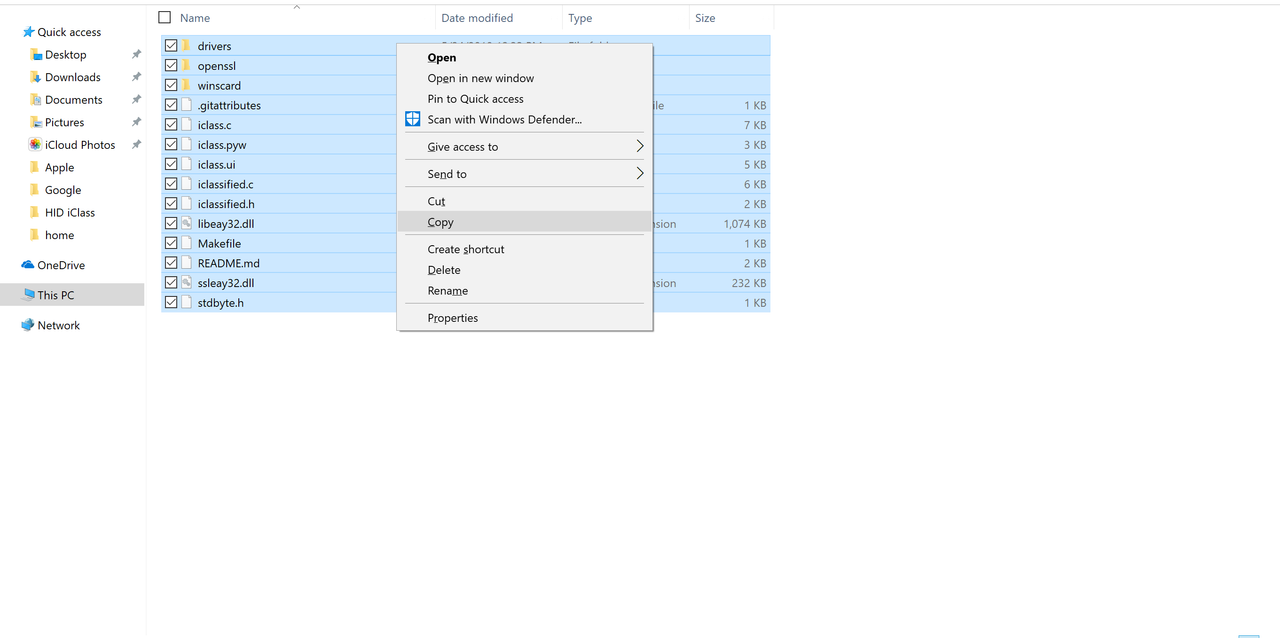Click the ssleay32.dll file icon

pyautogui.click(x=187, y=283)
